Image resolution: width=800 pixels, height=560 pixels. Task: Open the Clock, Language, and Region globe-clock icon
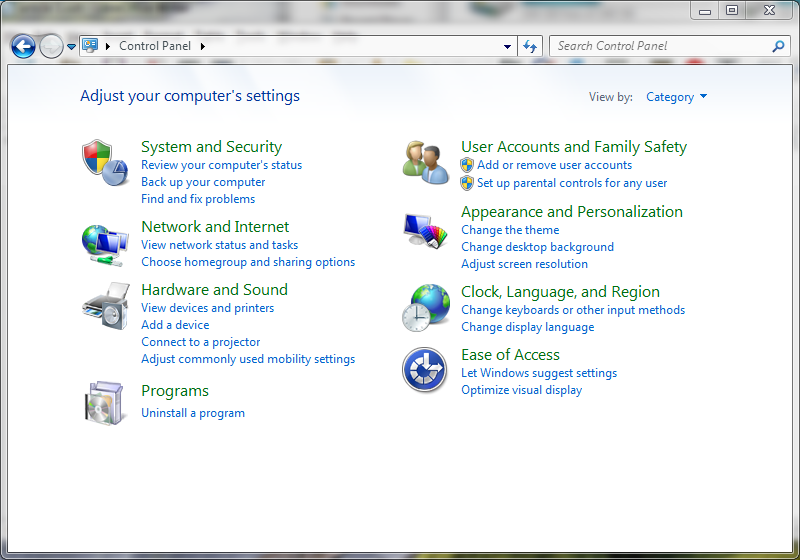tap(426, 308)
